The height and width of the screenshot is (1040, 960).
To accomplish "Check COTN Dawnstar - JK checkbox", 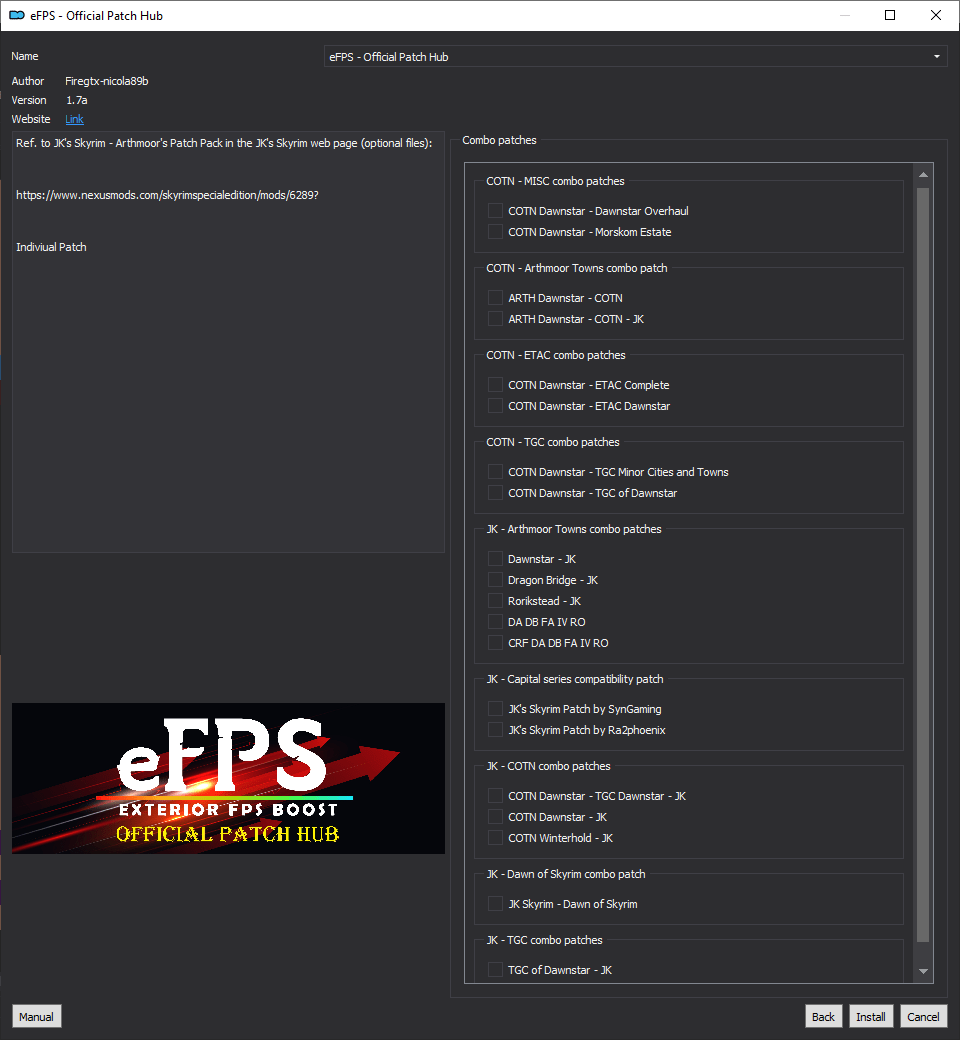I will point(495,817).
